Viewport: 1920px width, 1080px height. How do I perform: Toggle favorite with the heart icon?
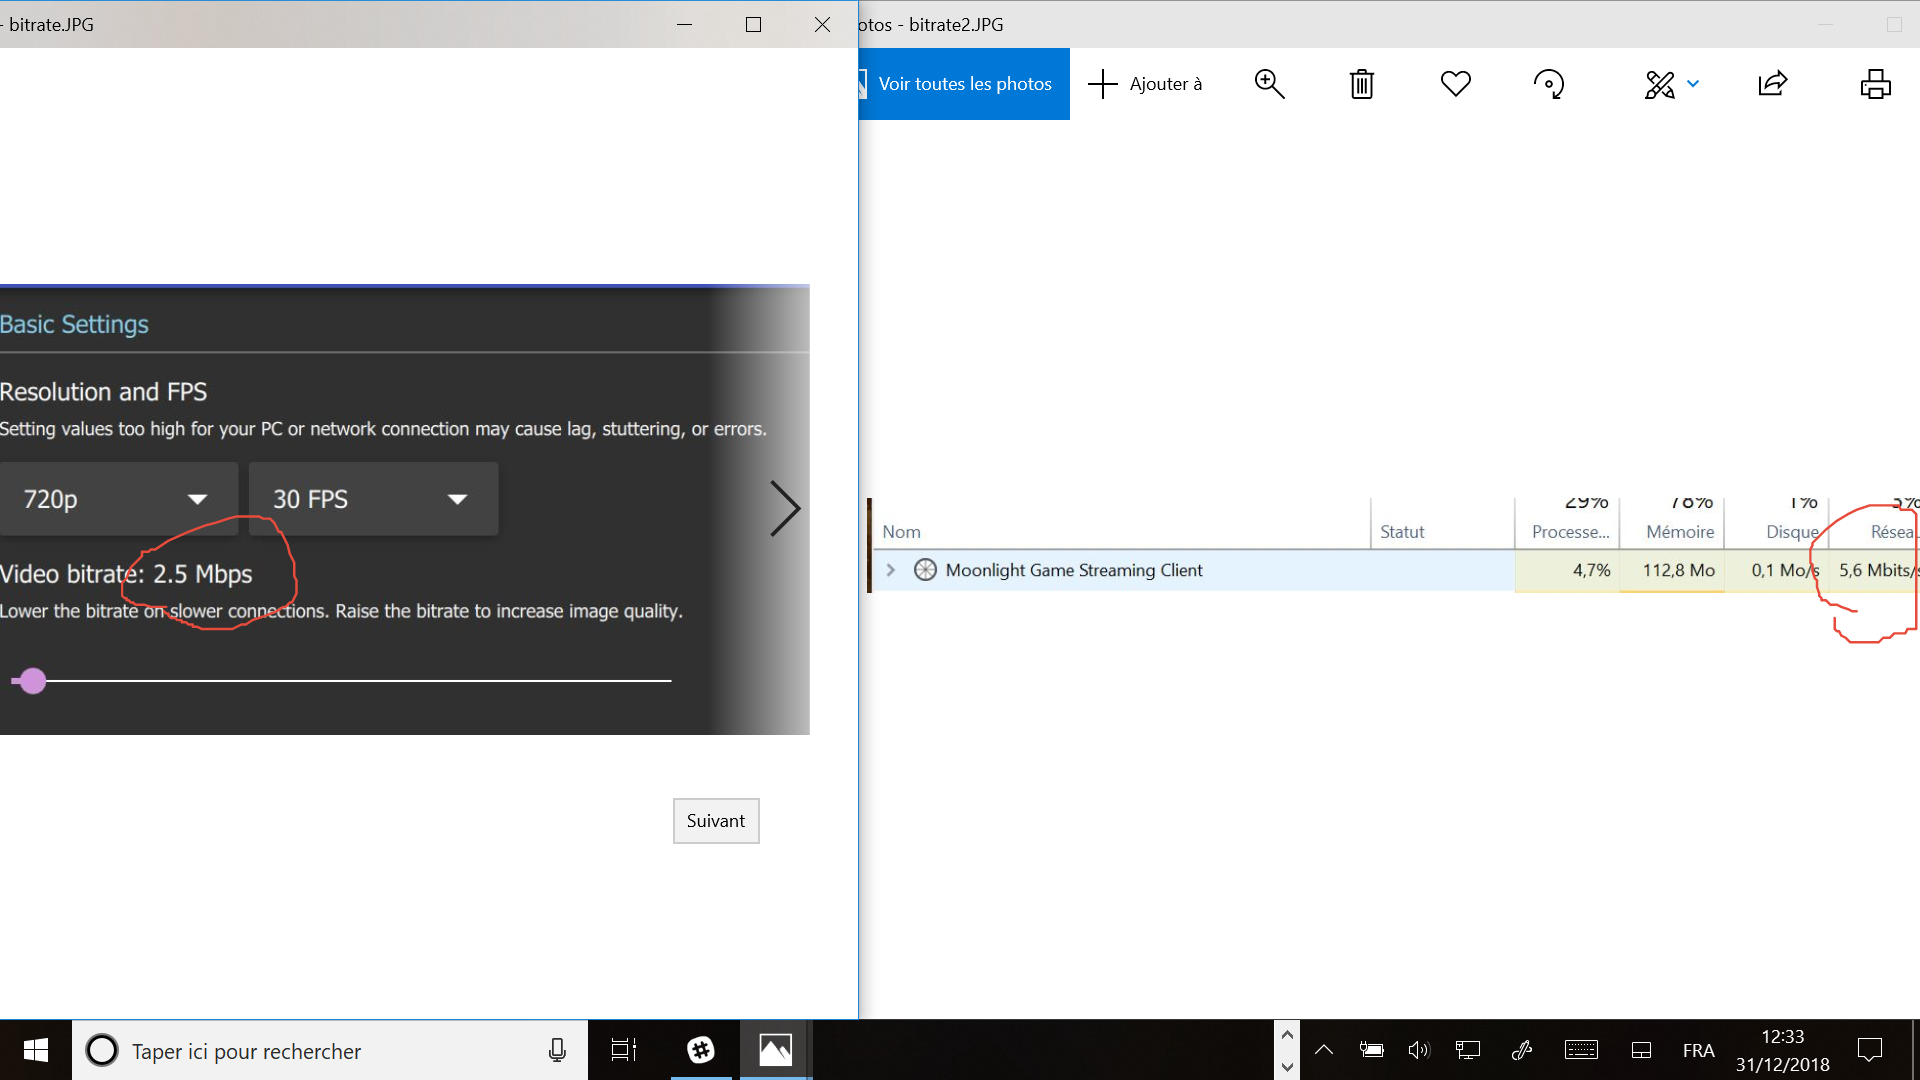[x=1455, y=84]
